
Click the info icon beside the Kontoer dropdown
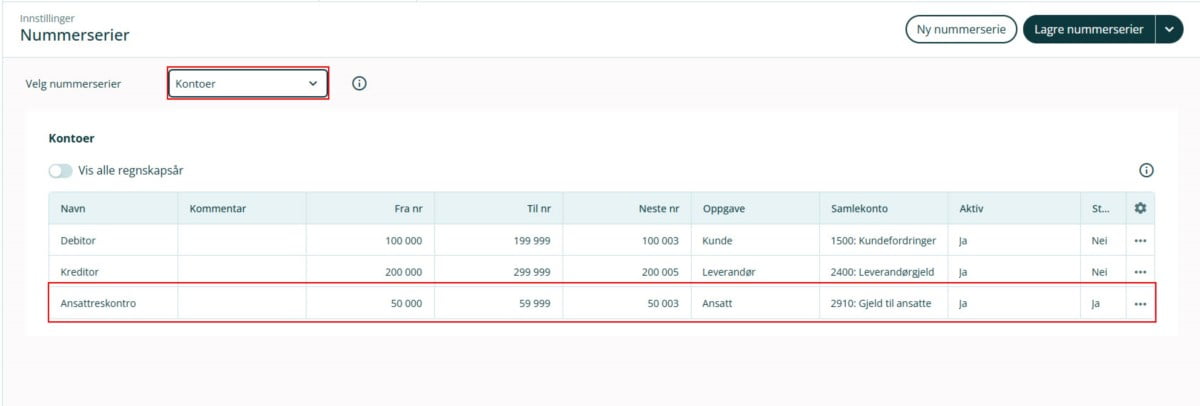click(x=359, y=84)
